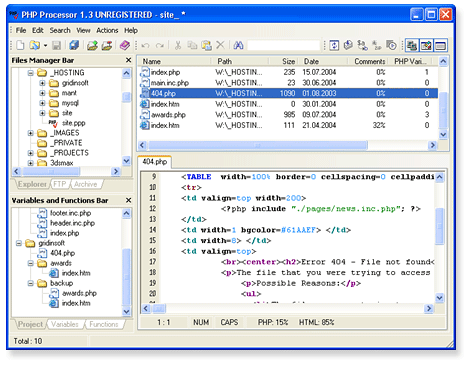Click the open project folder icon

click(x=92, y=45)
